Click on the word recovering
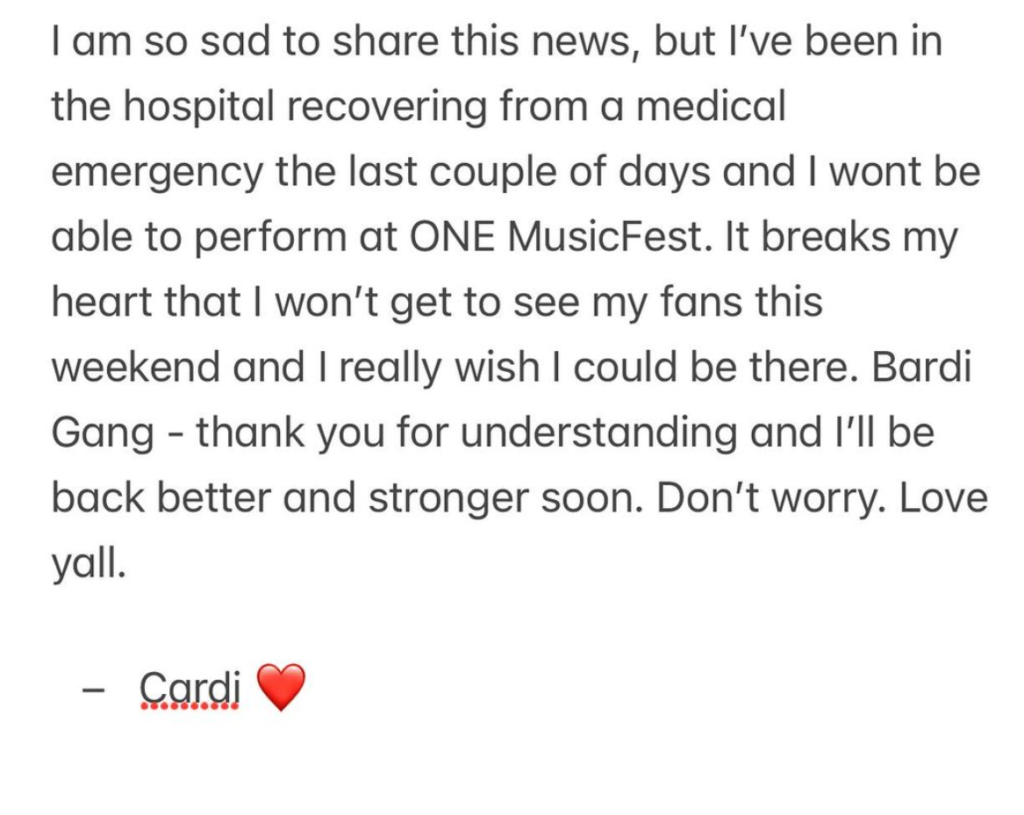This screenshot has height=815, width=1024. (x=387, y=107)
